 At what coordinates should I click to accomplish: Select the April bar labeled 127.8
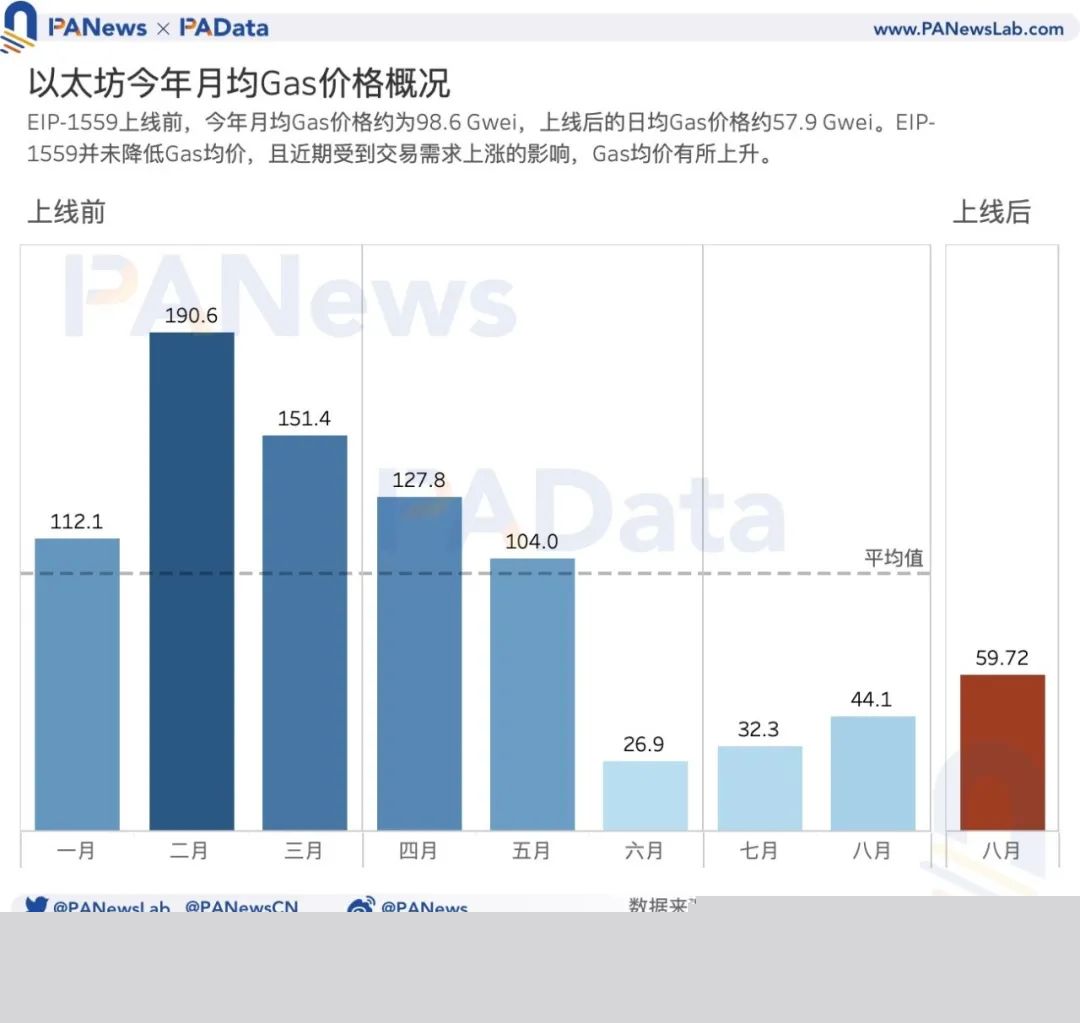coord(419,663)
